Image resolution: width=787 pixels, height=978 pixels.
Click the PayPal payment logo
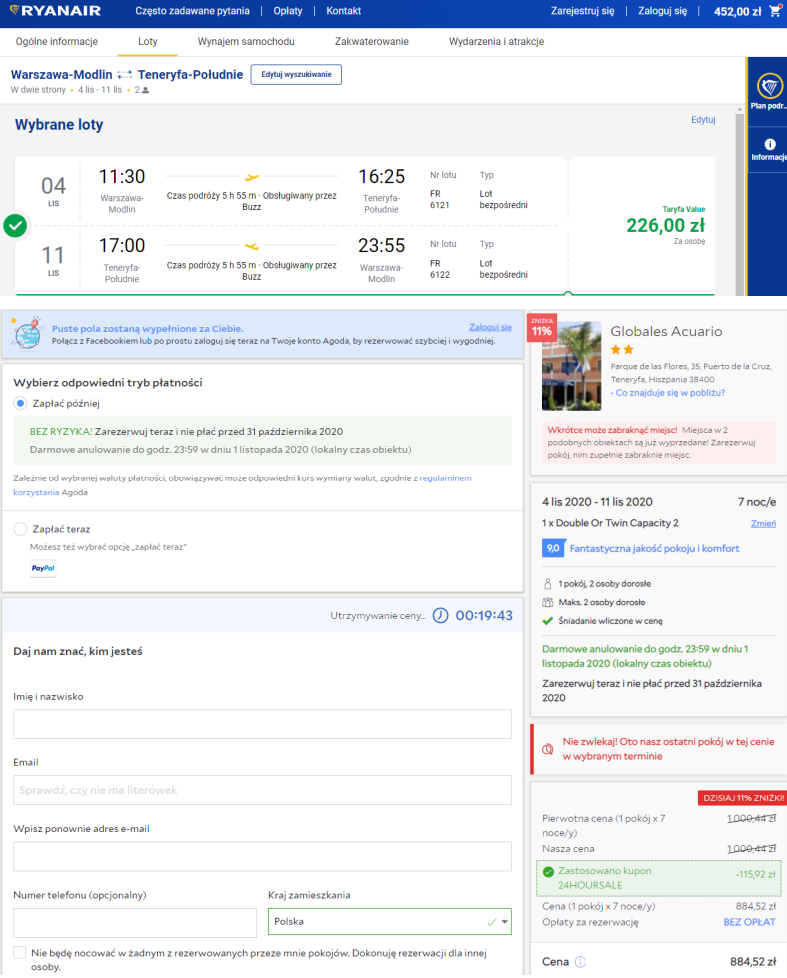point(43,568)
